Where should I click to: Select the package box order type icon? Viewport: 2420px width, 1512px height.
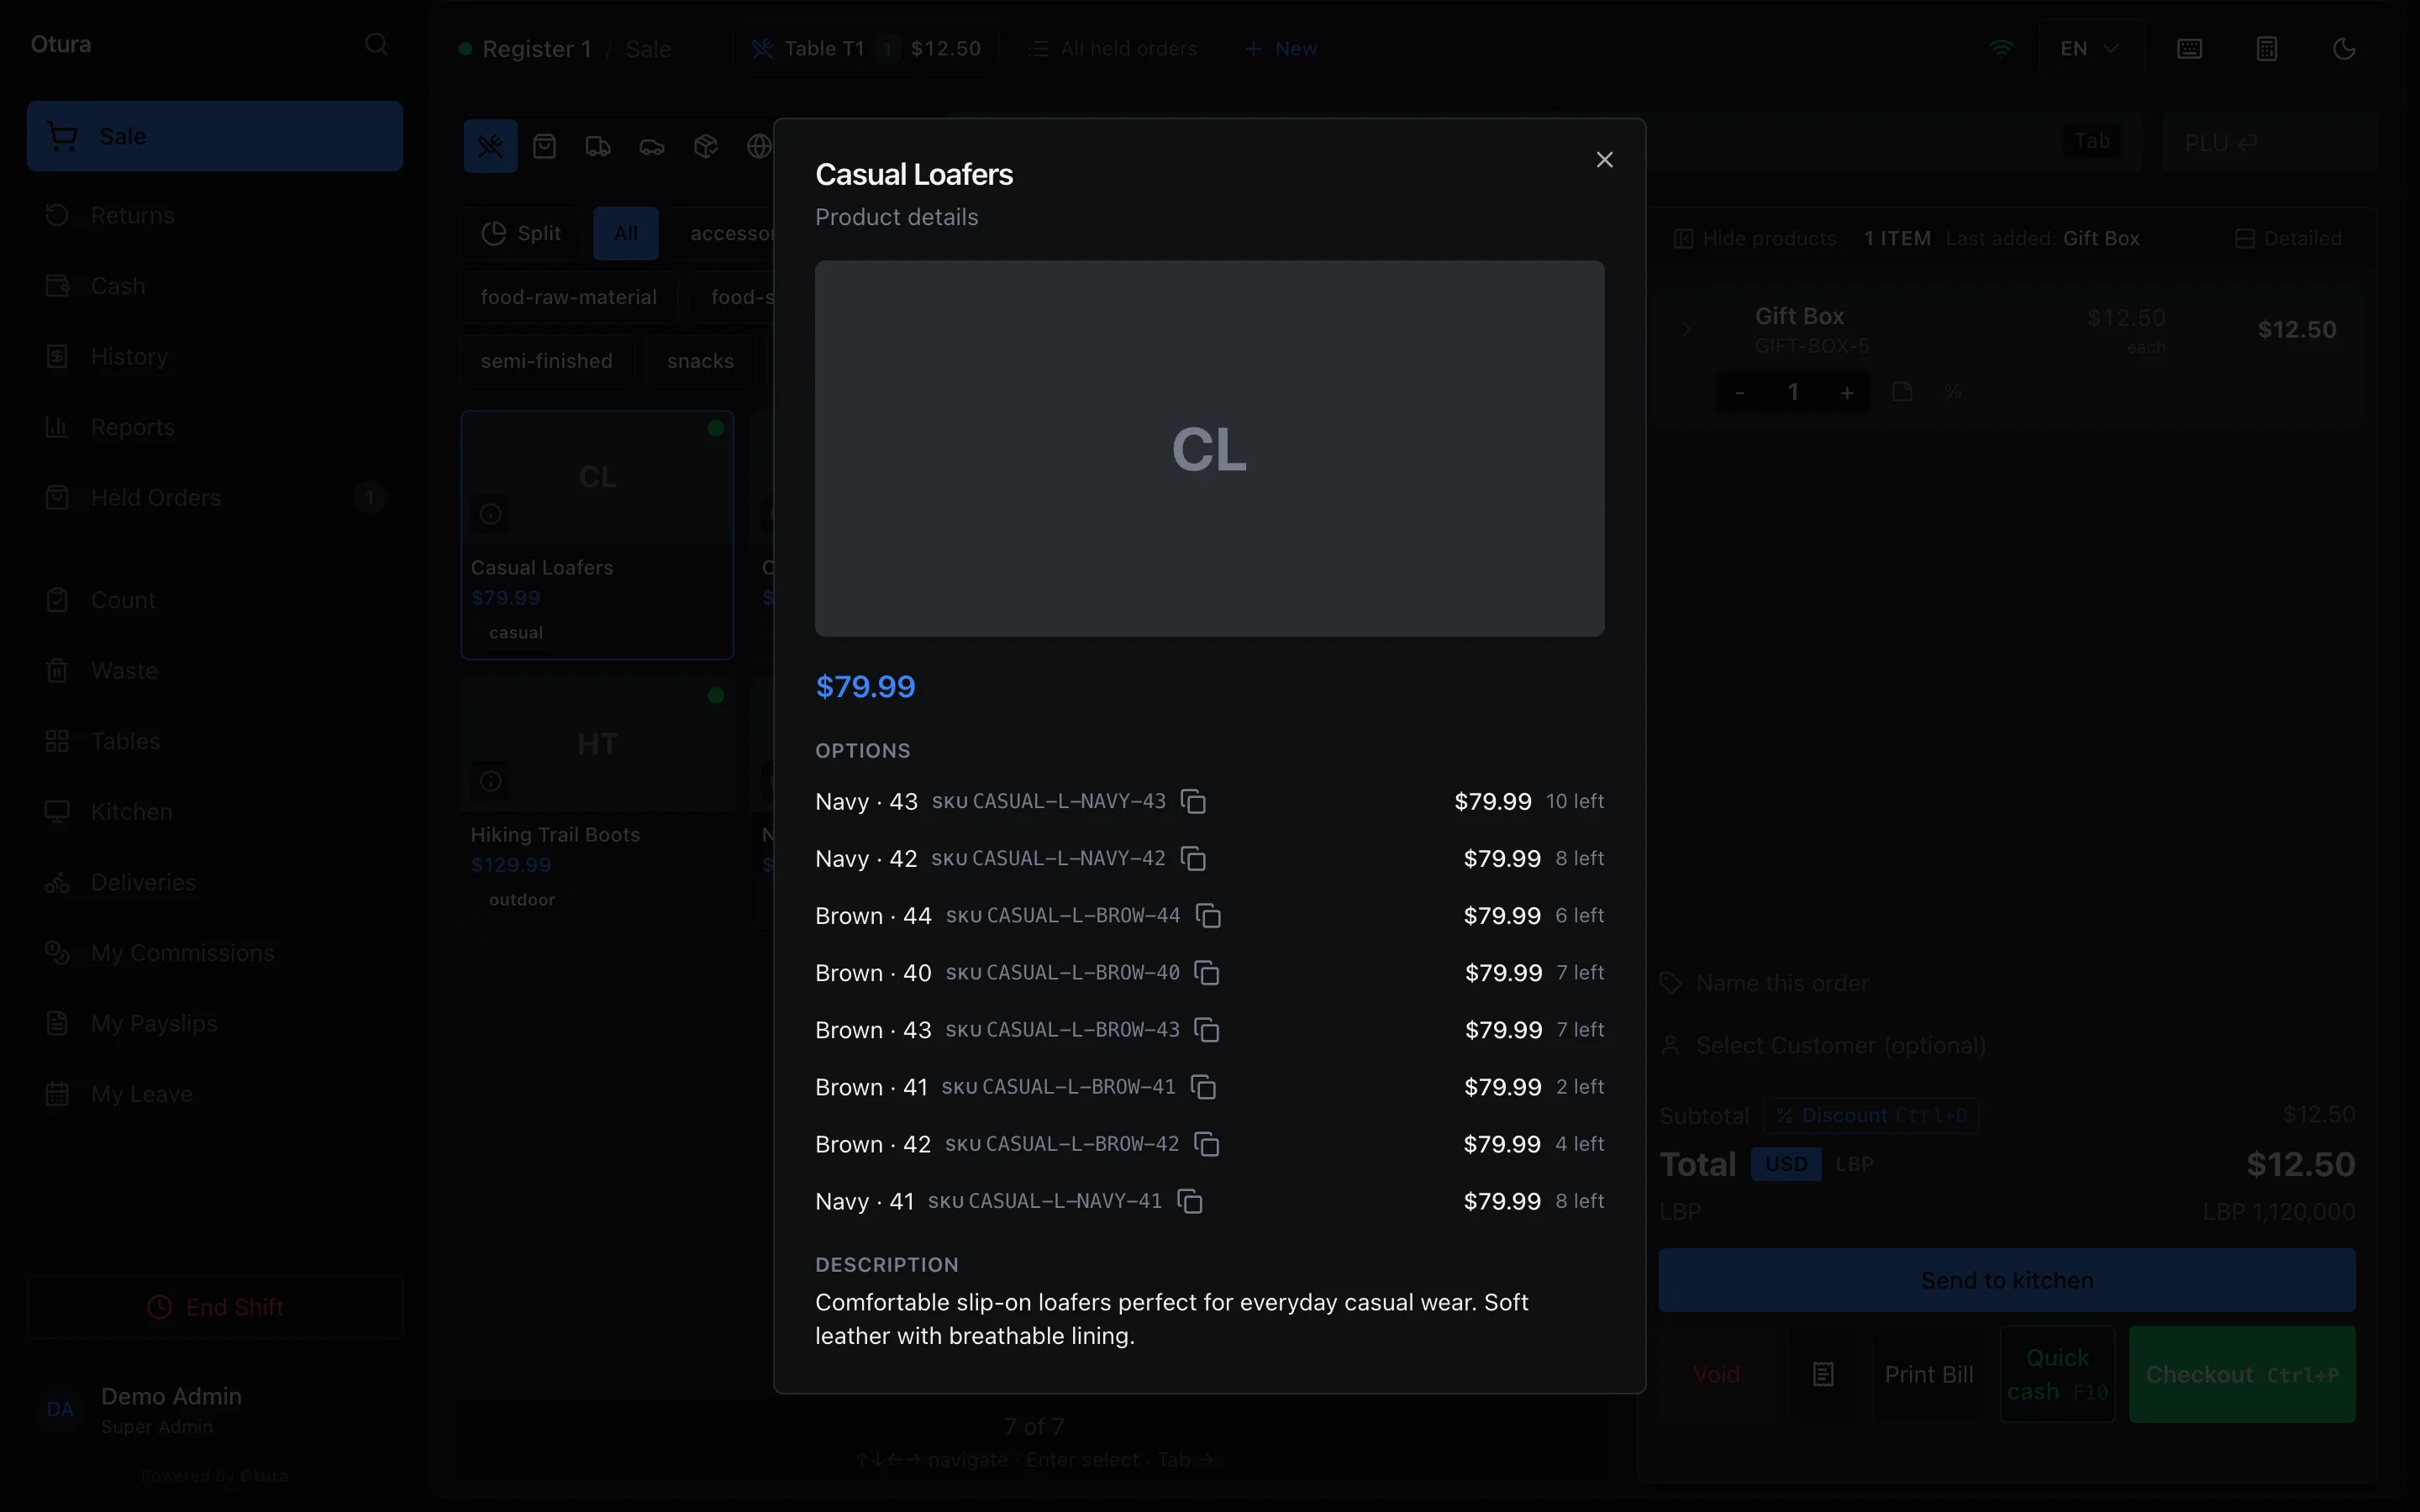click(706, 147)
